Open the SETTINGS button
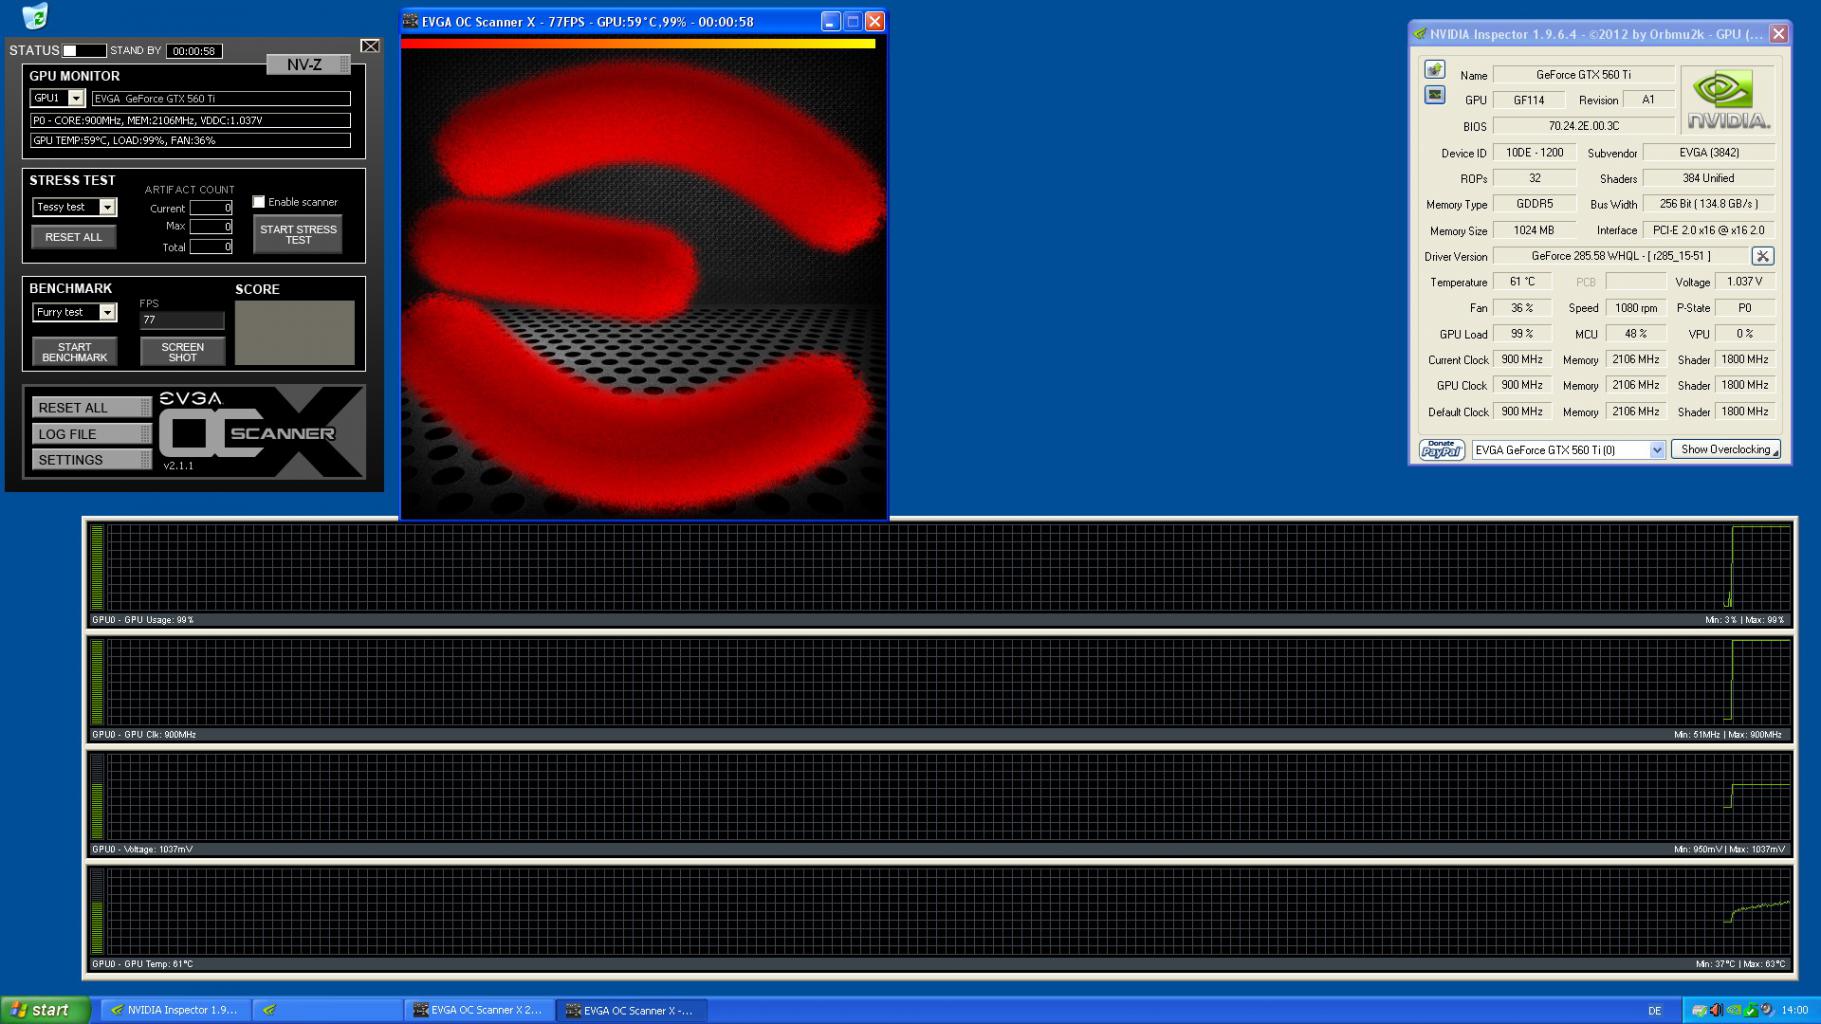 (91, 459)
